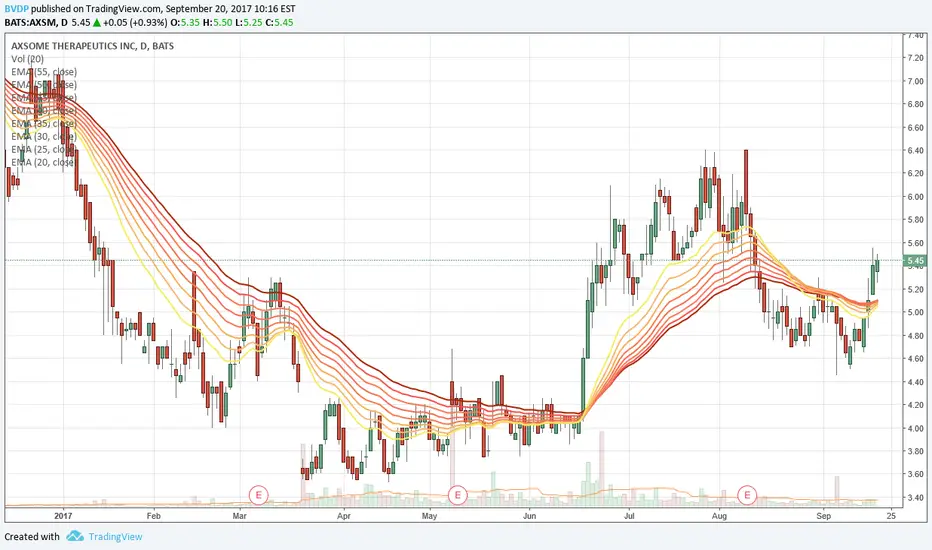The height and width of the screenshot is (550, 932).
Task: Click the May date axis label
Action: (x=430, y=516)
